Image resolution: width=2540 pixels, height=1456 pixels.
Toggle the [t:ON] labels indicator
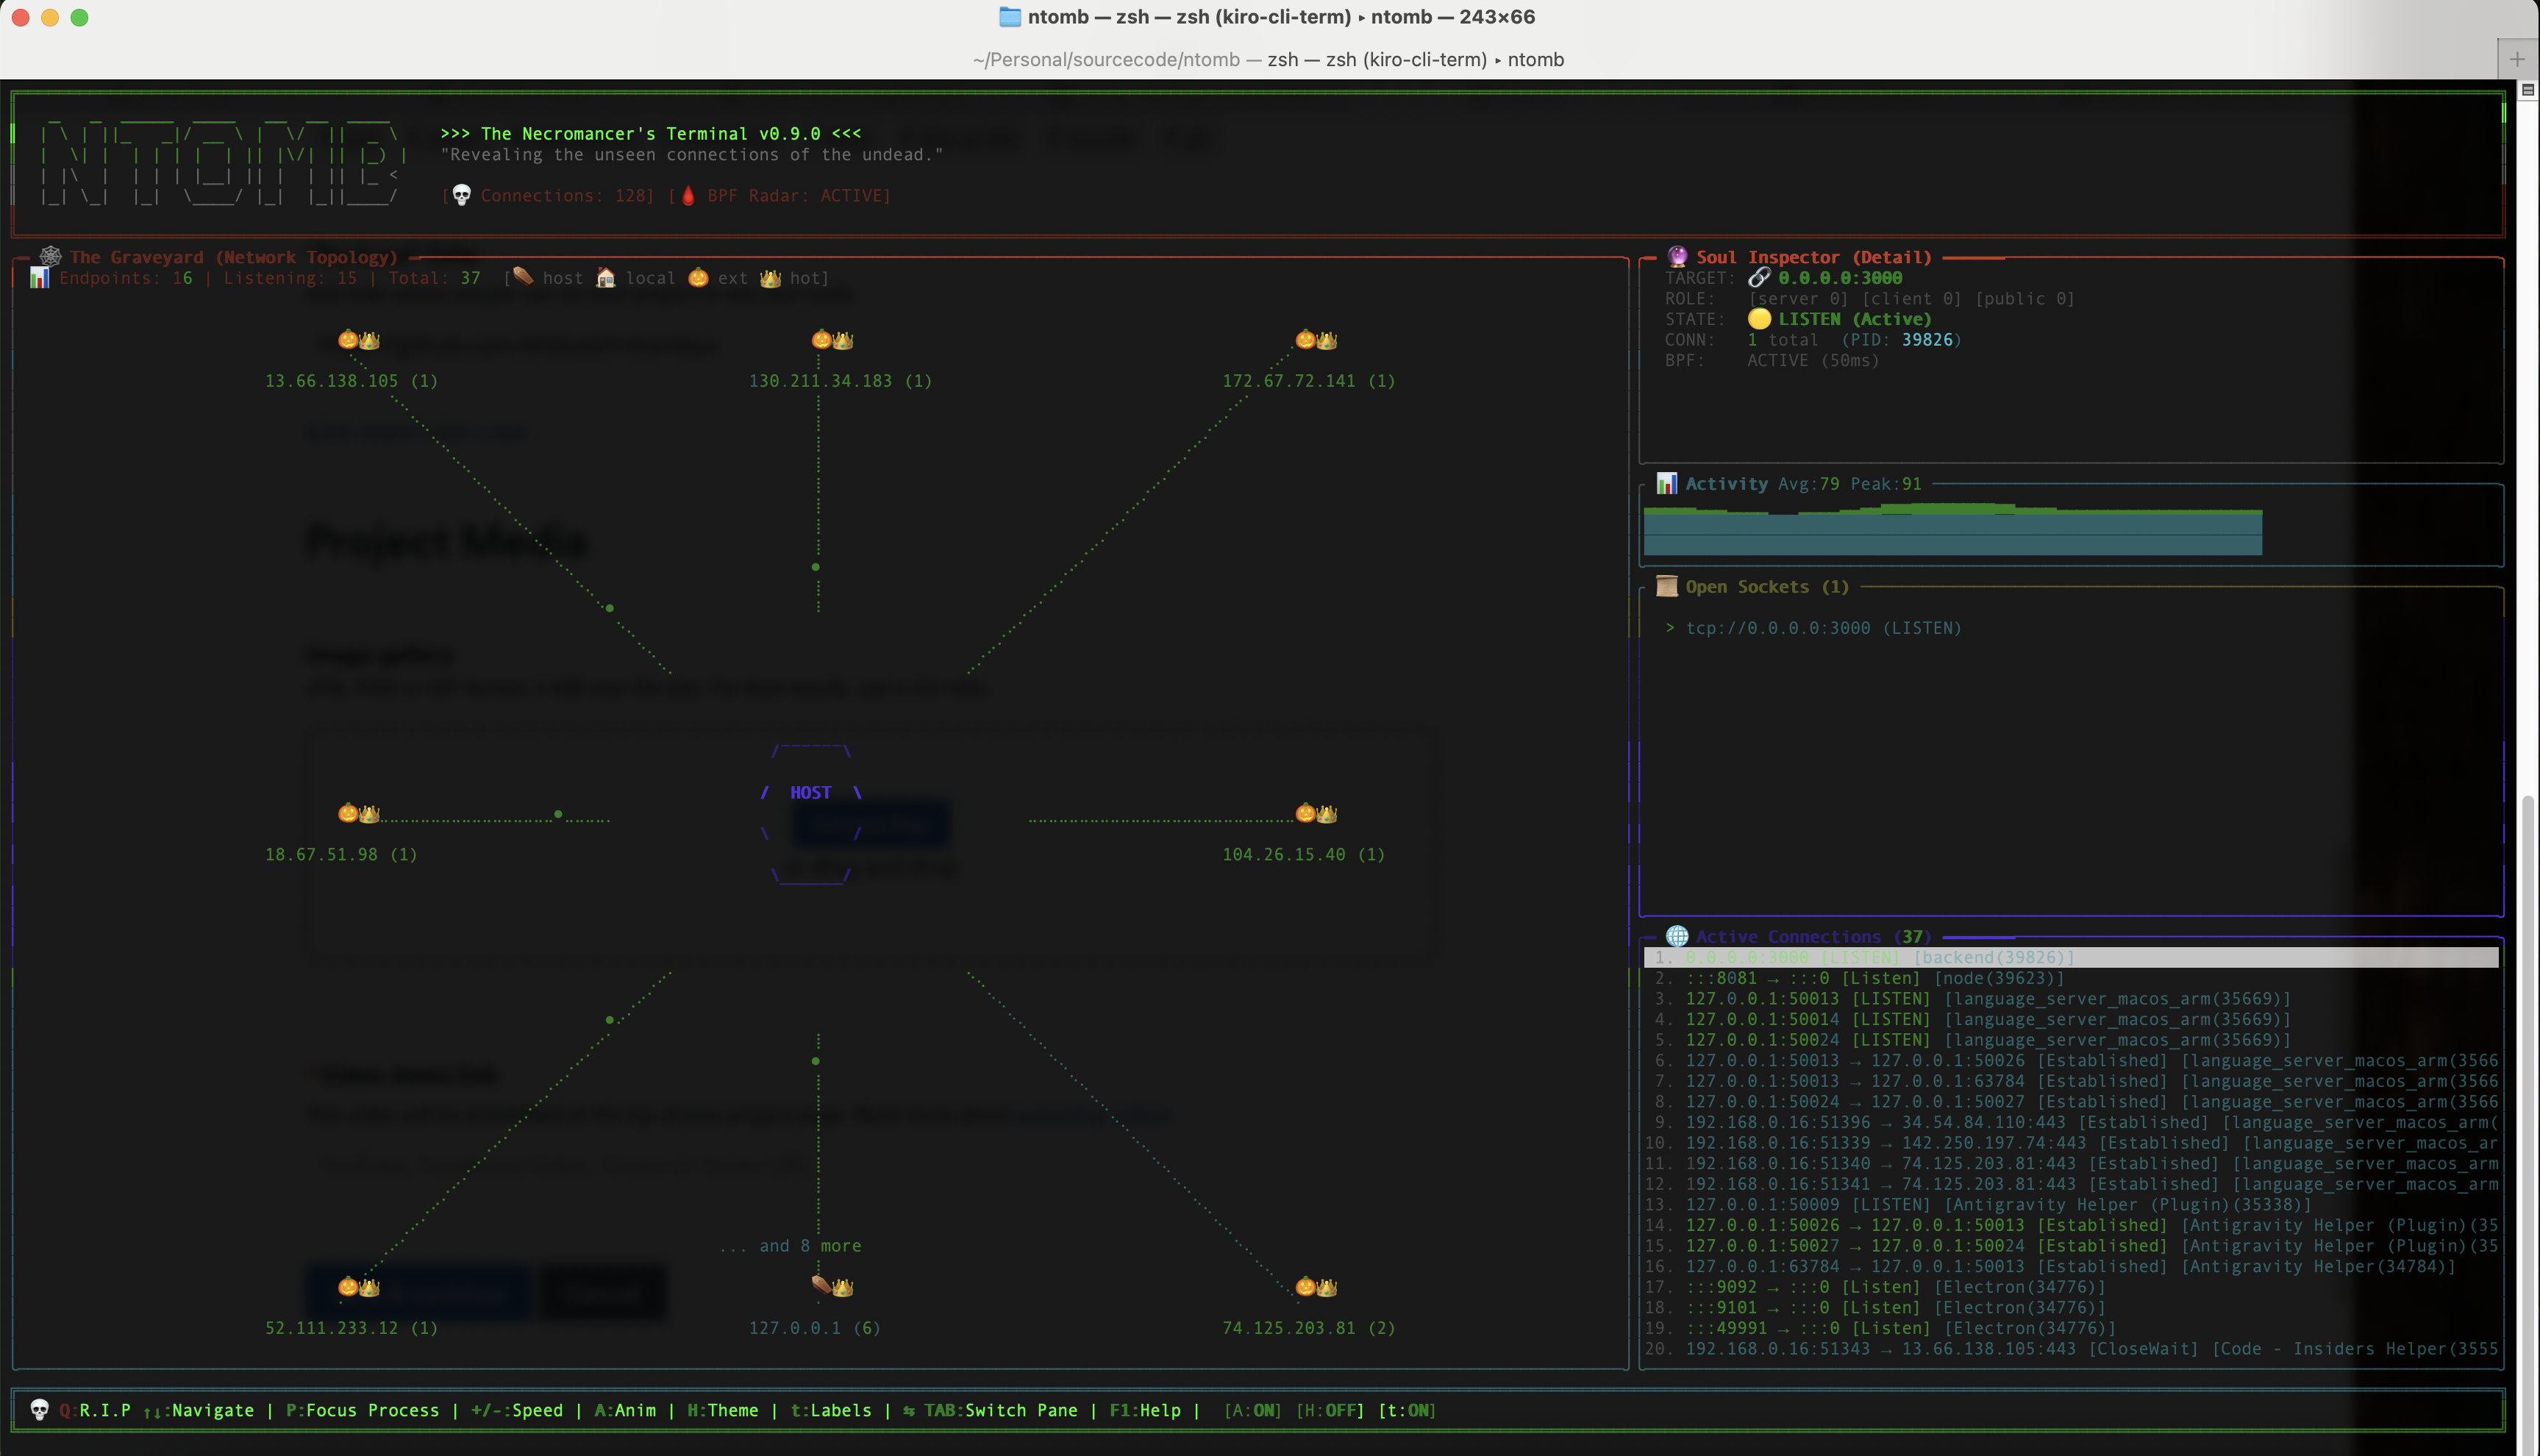click(1407, 1410)
